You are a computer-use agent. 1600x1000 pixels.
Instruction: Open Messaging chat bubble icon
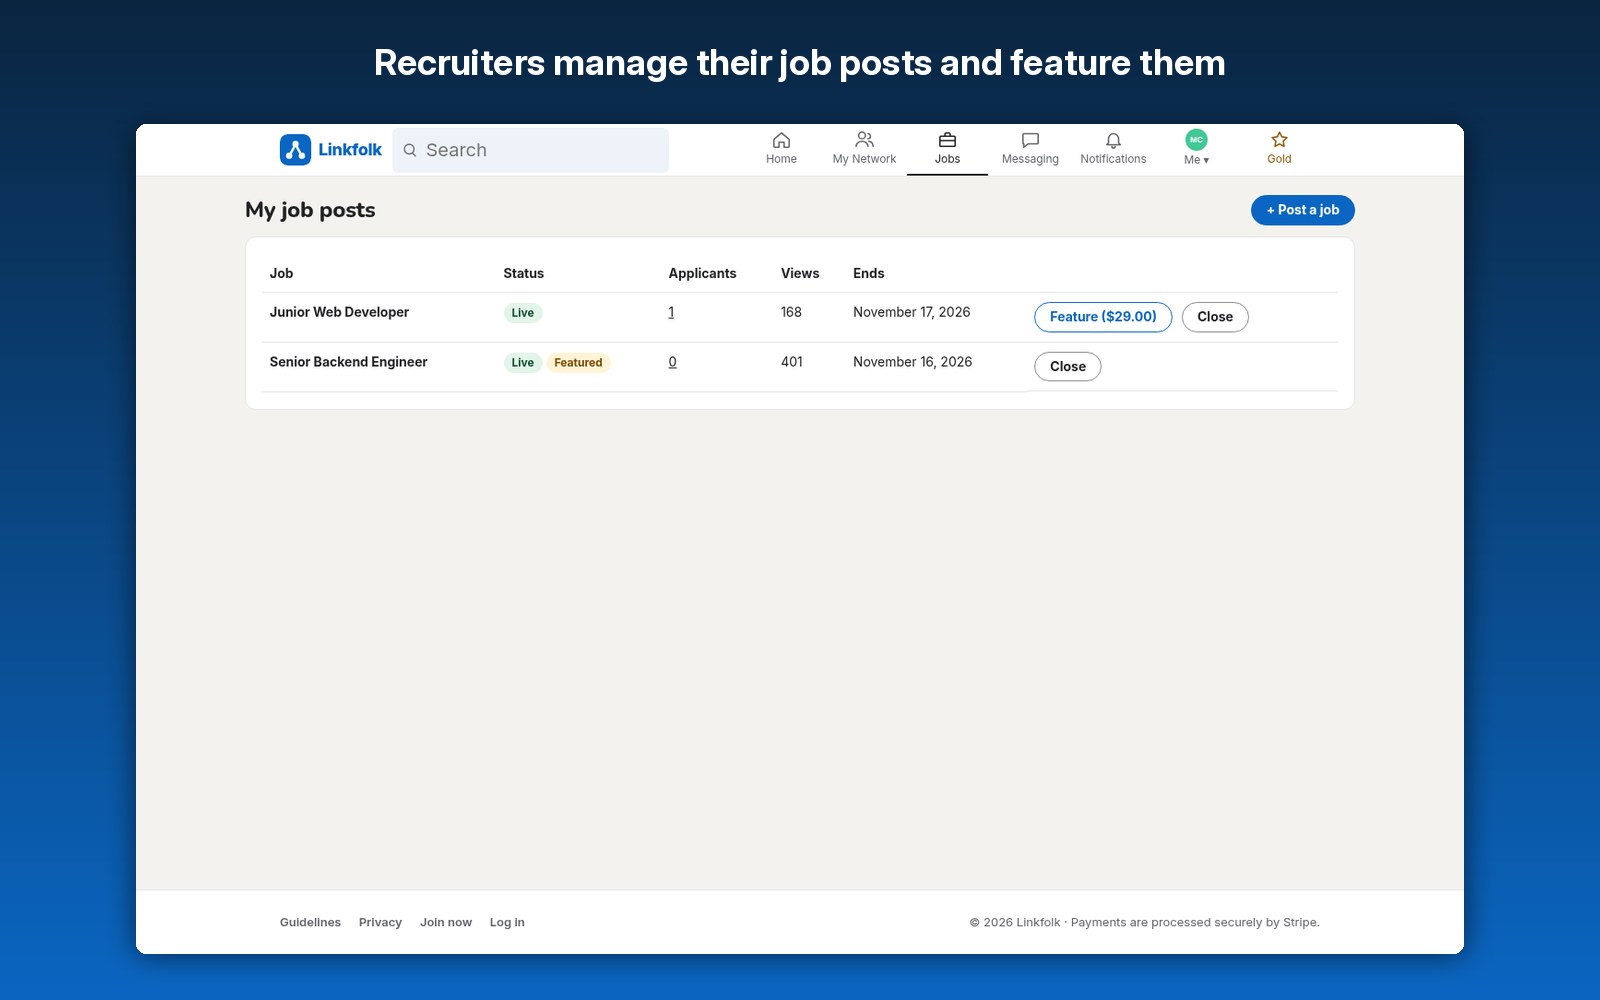pyautogui.click(x=1030, y=140)
